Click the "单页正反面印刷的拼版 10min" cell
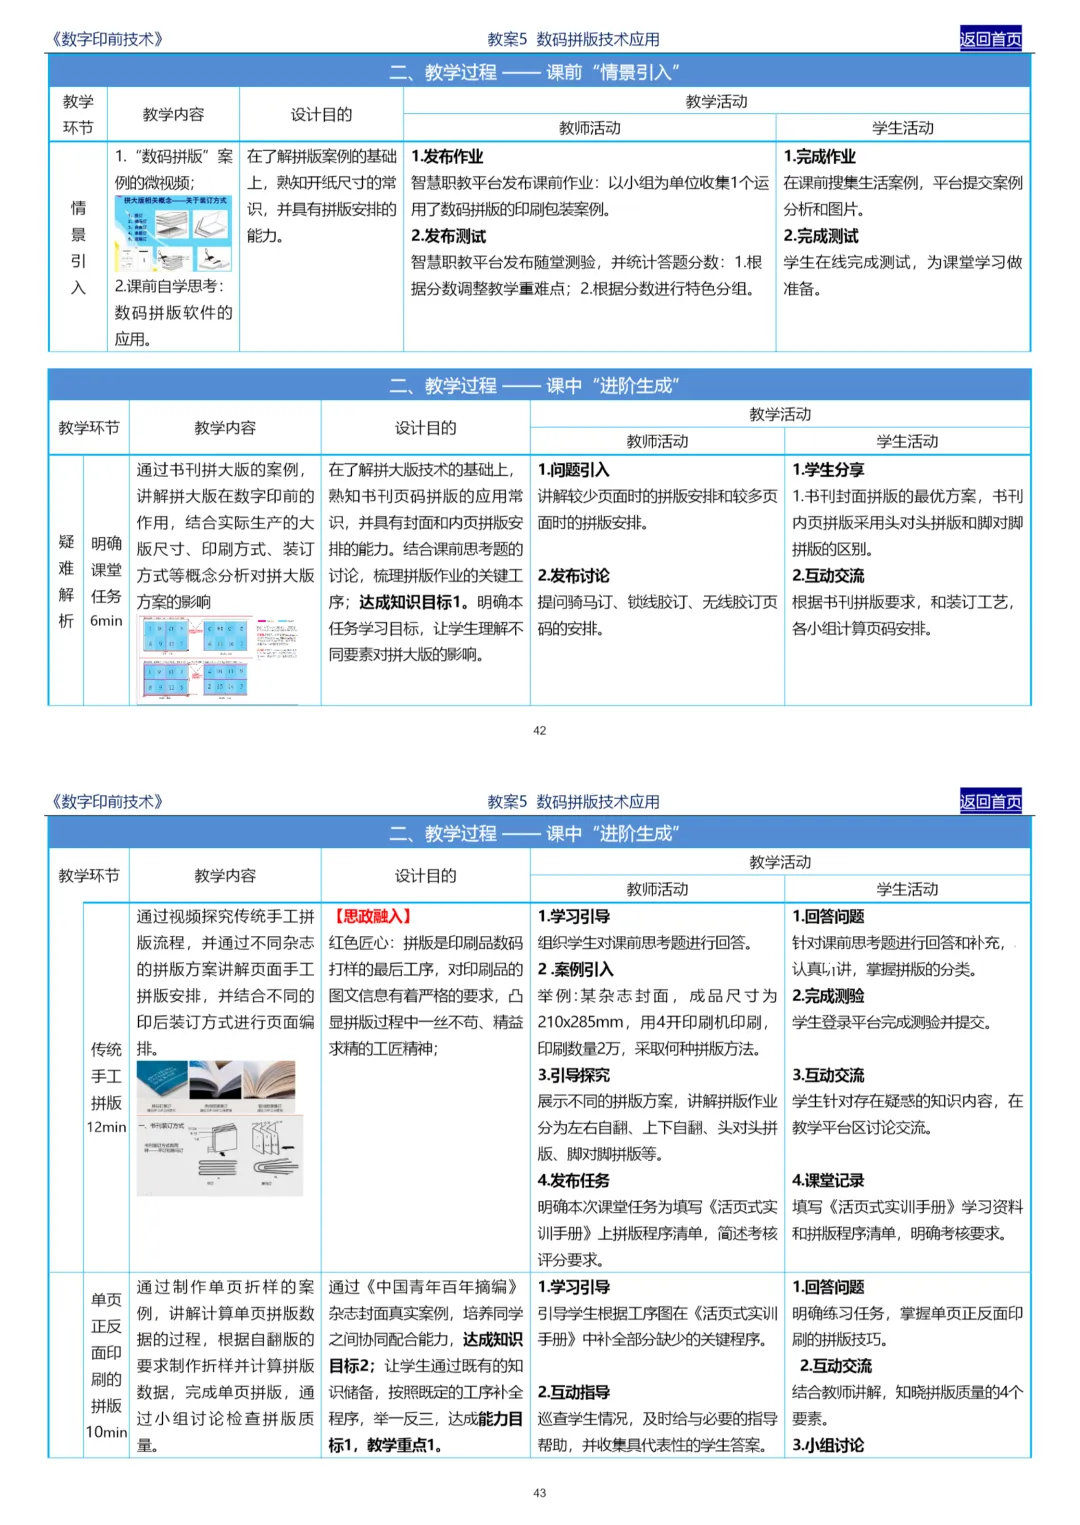Viewport: 1080px width, 1525px height. pyautogui.click(x=106, y=1365)
